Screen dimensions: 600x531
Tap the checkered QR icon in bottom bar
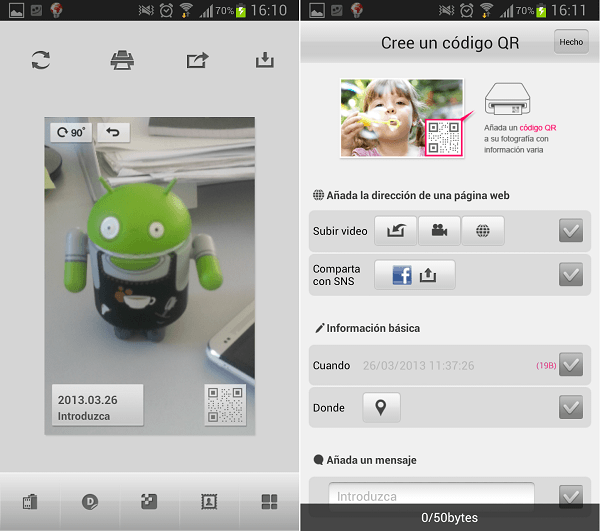point(149,502)
